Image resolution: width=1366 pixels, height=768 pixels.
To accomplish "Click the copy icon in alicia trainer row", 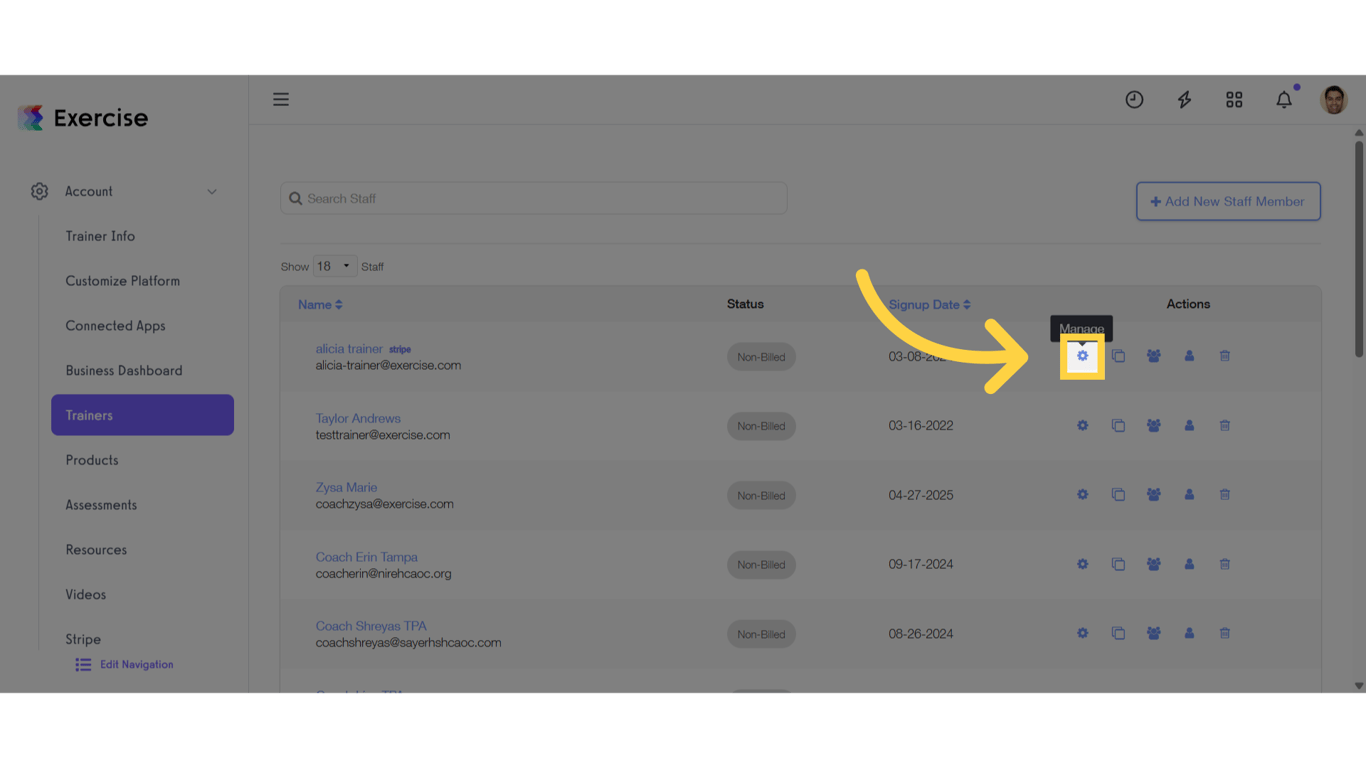I will (x=1118, y=356).
